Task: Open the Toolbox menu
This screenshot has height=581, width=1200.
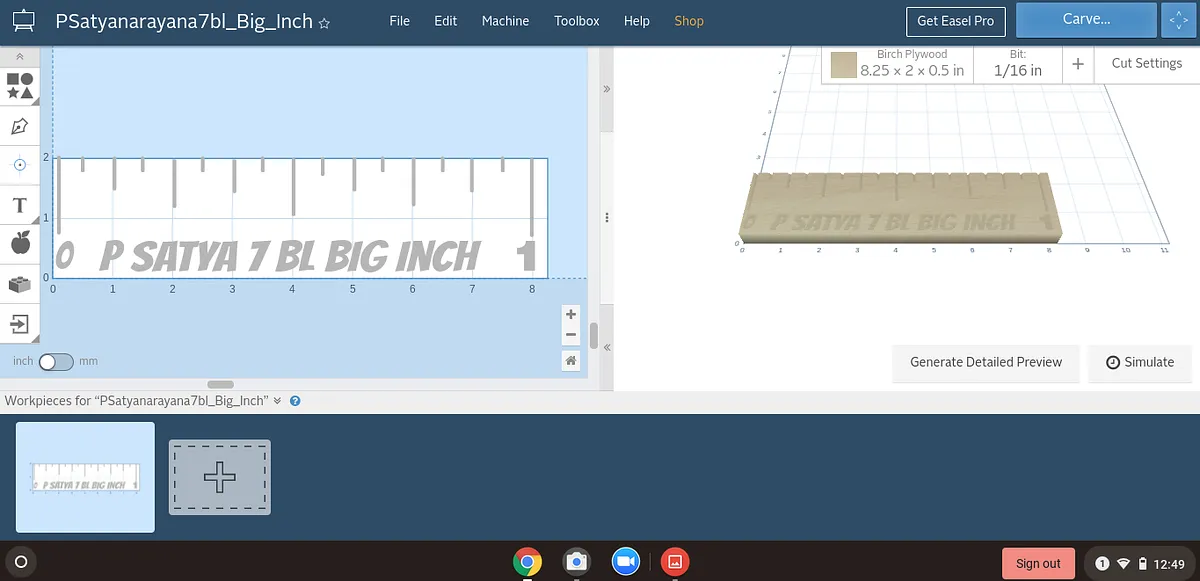Action: point(577,21)
